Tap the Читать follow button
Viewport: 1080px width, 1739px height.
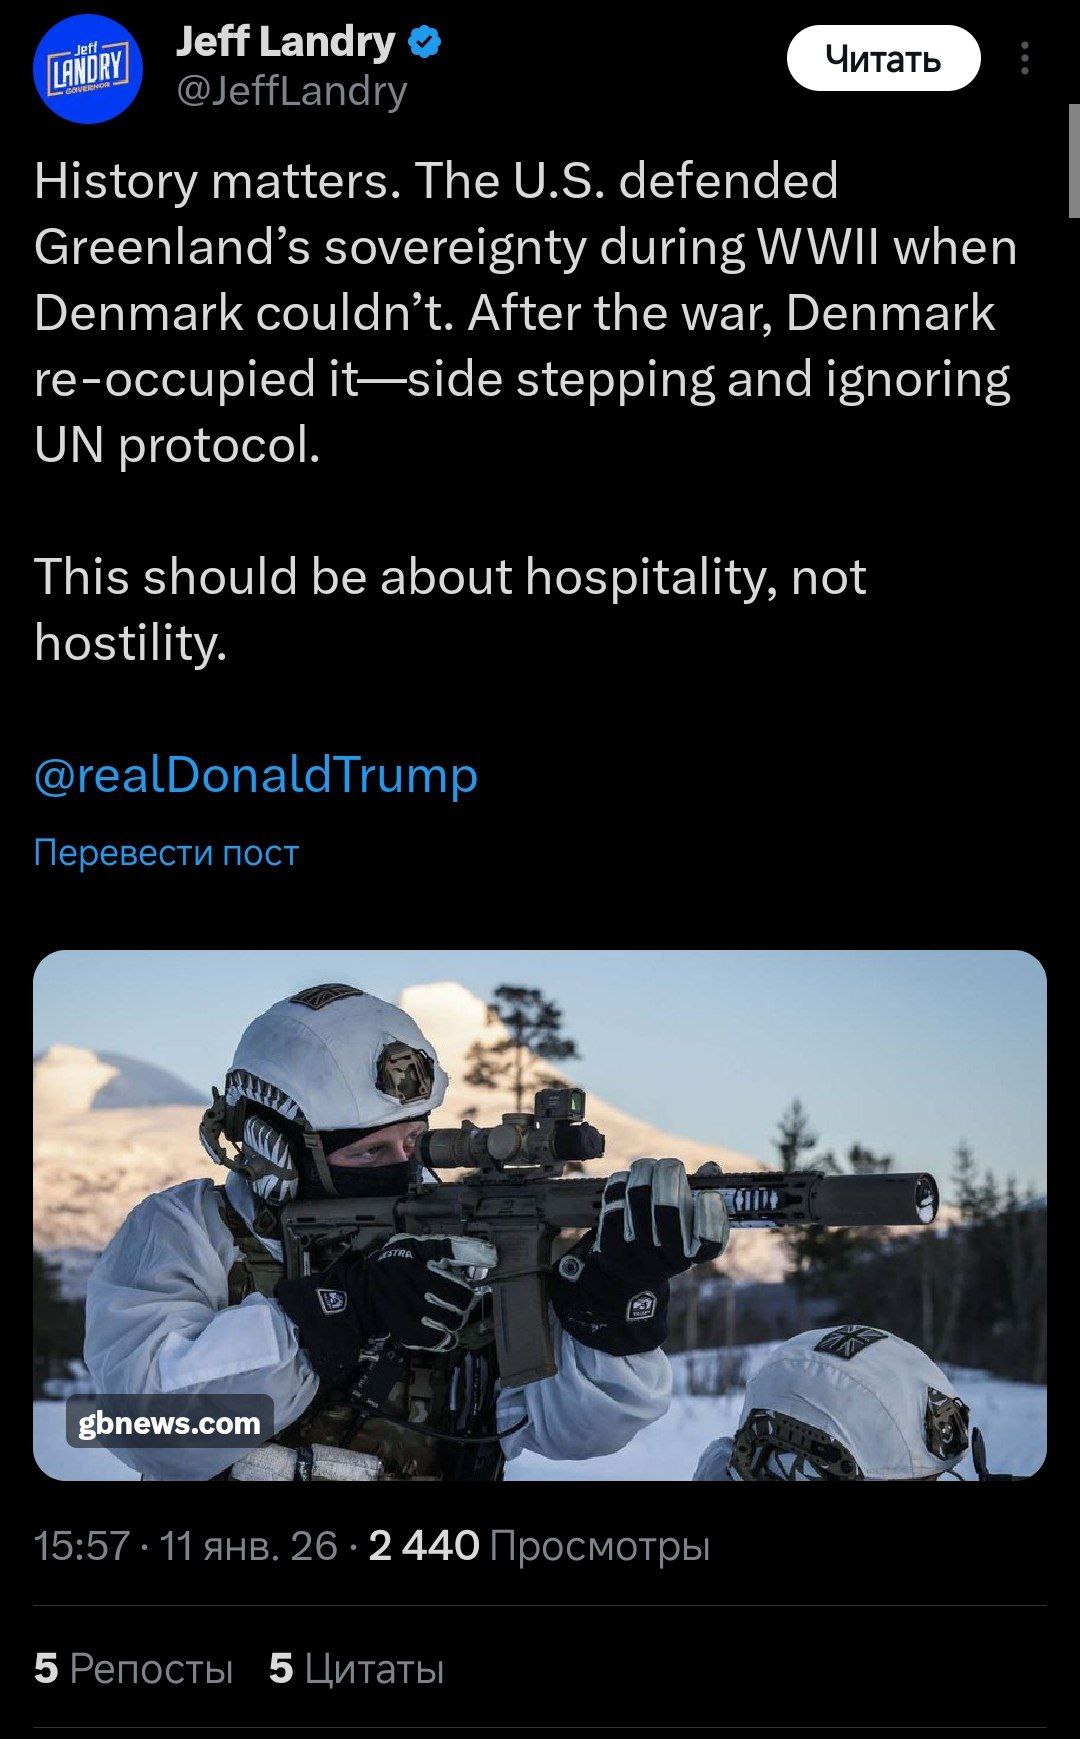coord(883,59)
